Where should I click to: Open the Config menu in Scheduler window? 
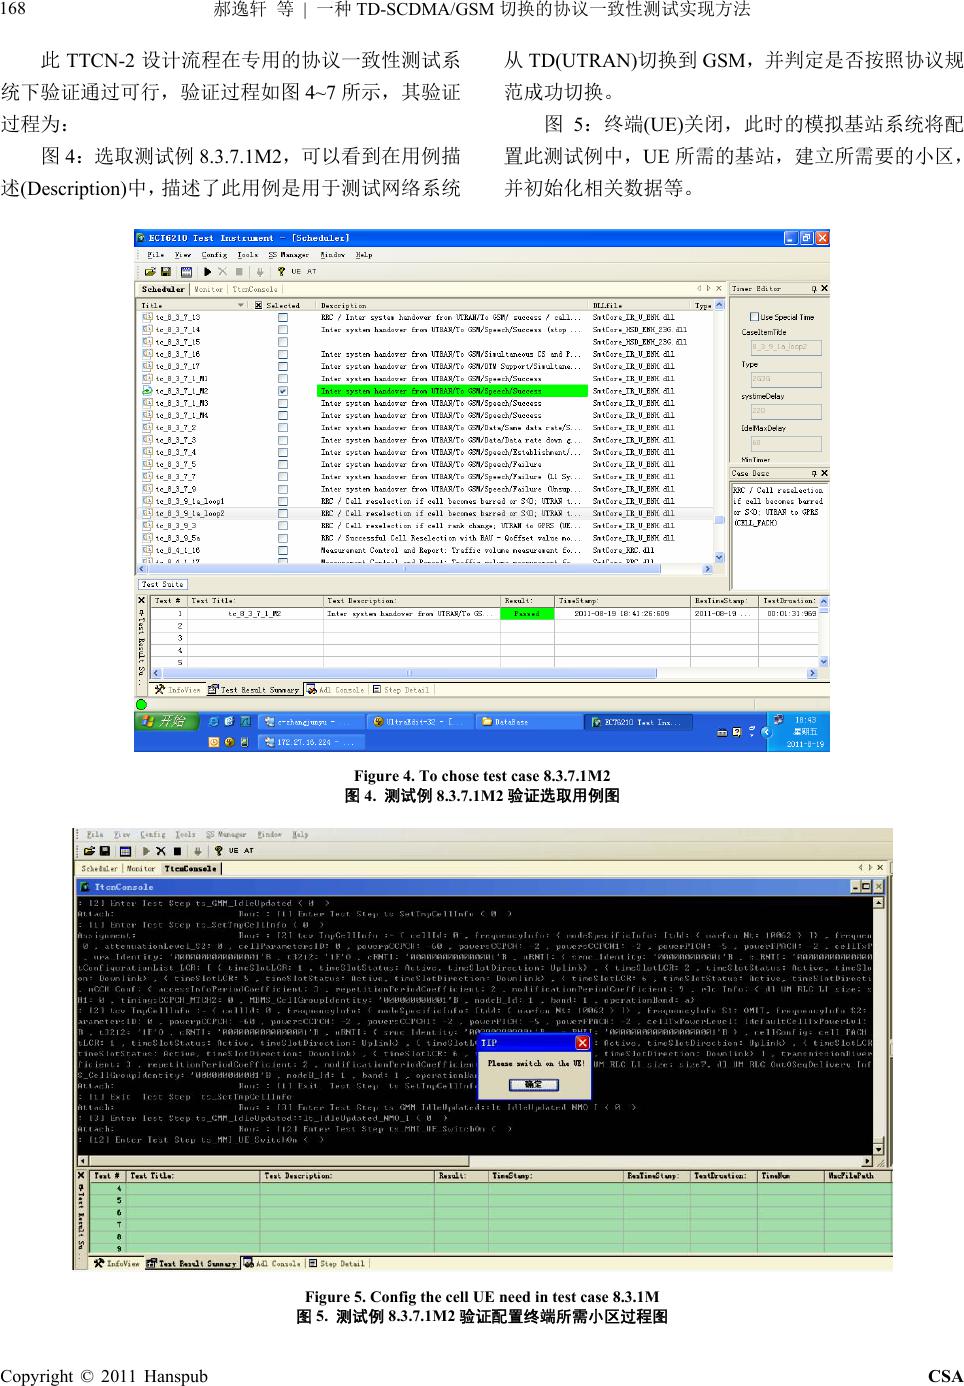pyautogui.click(x=214, y=255)
